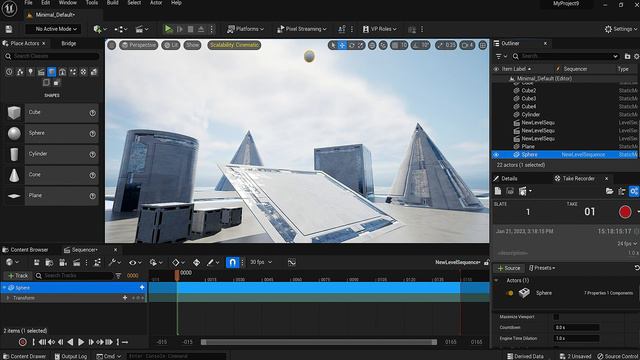Open the Outliner filter options
Viewport: 640px width, 360px height.
tap(501, 56)
